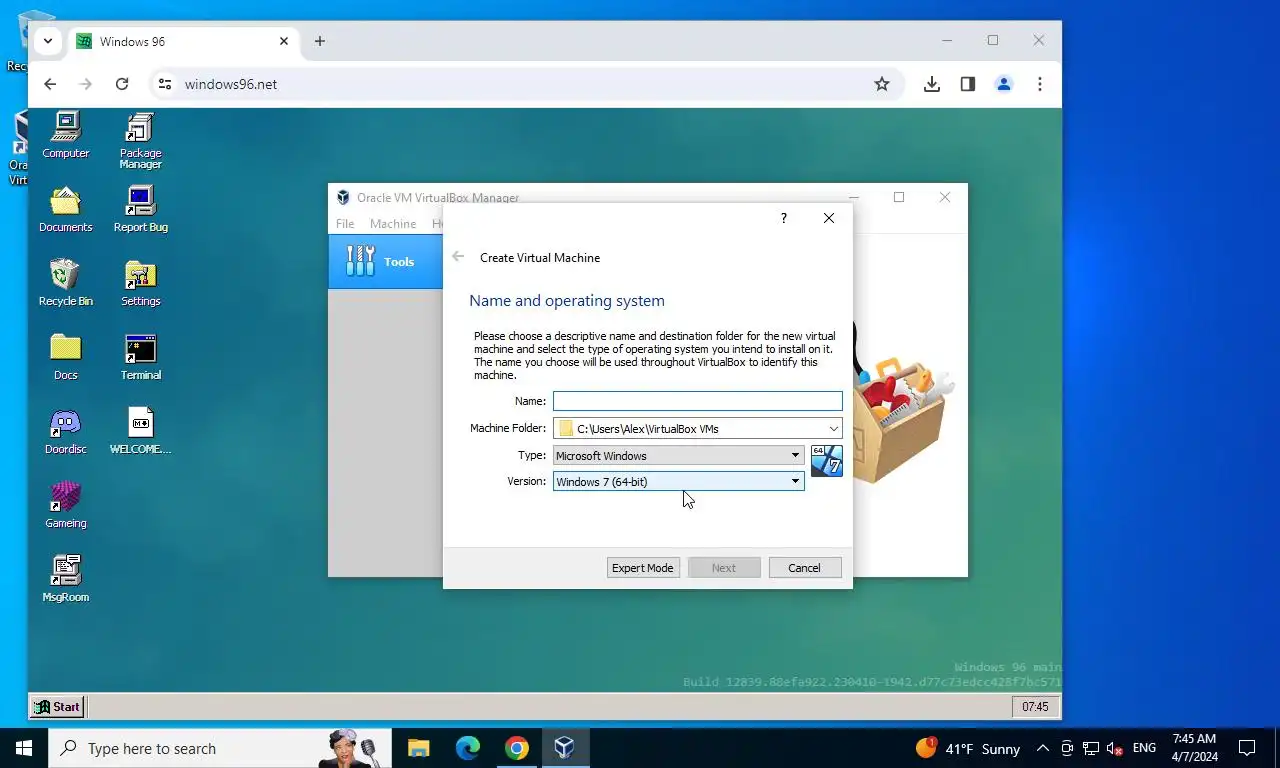Reload the windows96.net page
The width and height of the screenshot is (1280, 768).
coord(122,84)
